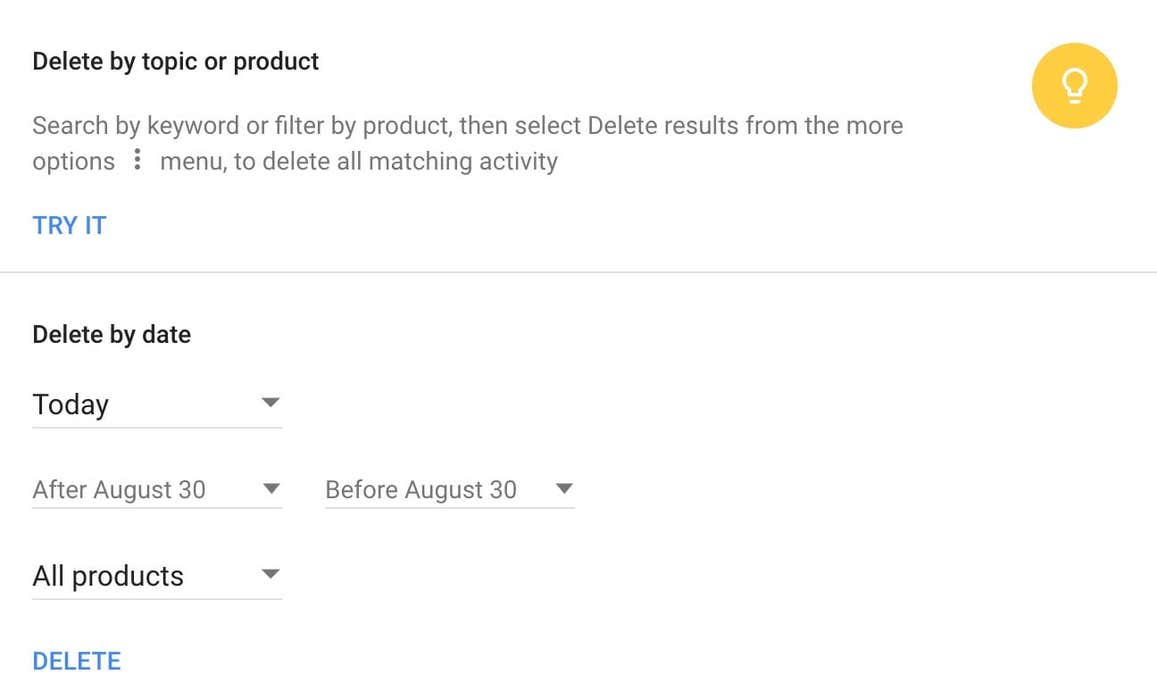1157x700 pixels.
Task: Click the After August 30 text field
Action: click(x=120, y=490)
